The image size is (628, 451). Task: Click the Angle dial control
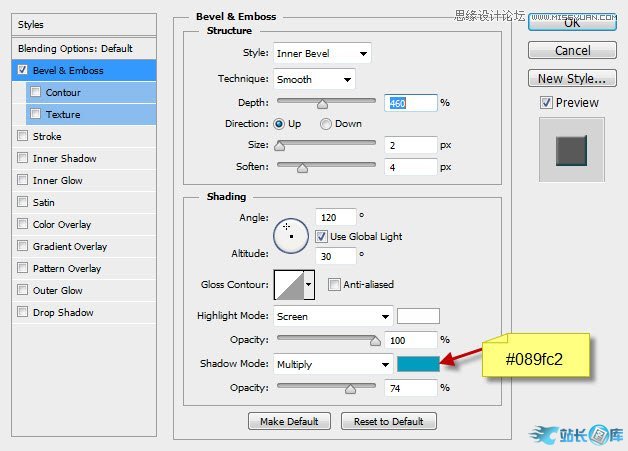click(x=288, y=236)
